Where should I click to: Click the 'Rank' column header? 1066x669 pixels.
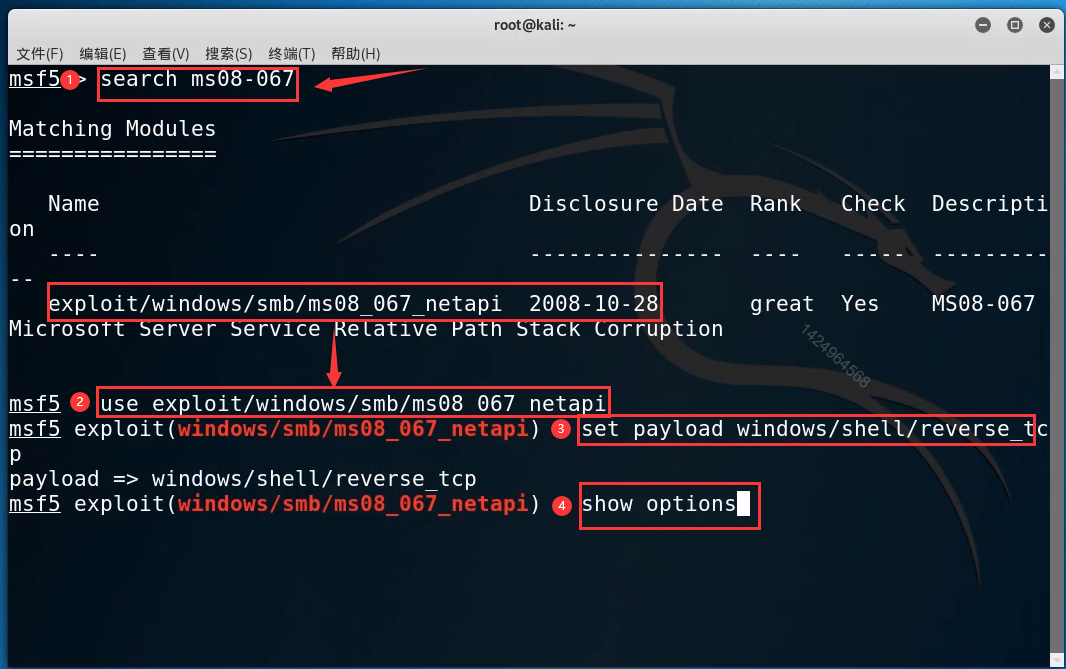(x=776, y=203)
